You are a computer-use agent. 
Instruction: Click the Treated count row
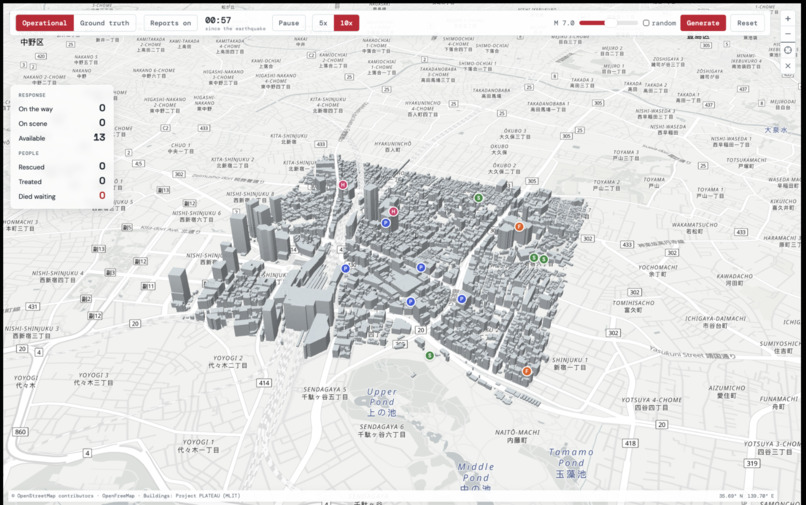point(62,181)
